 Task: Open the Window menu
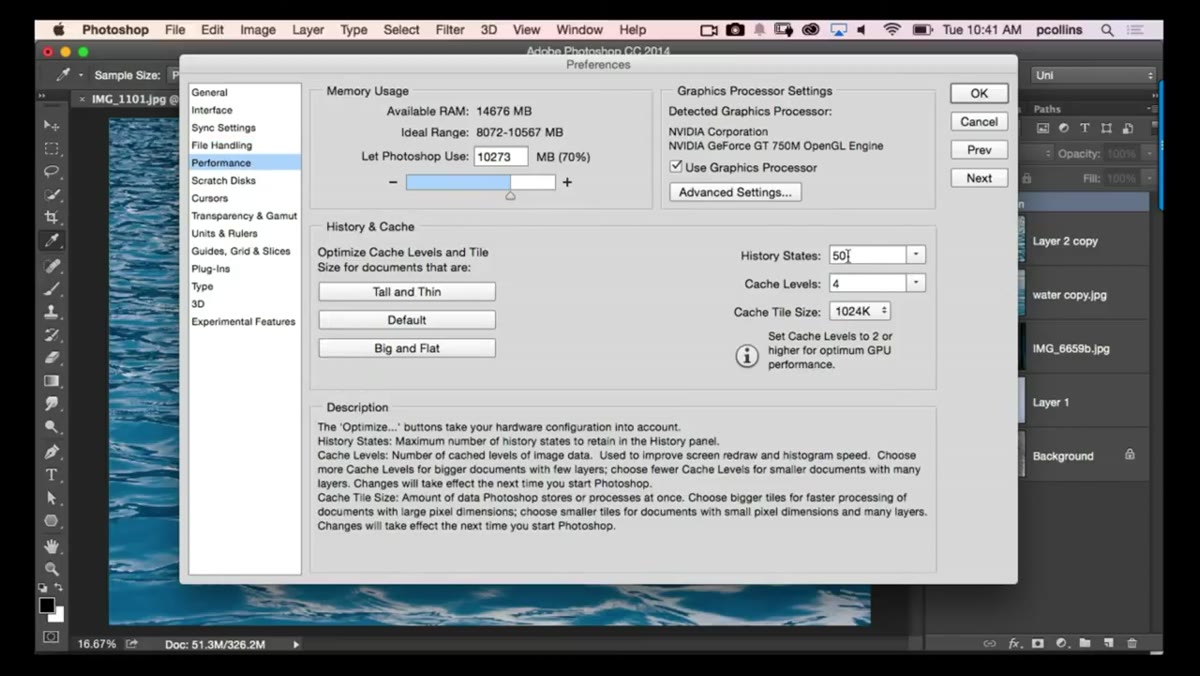pyautogui.click(x=579, y=30)
